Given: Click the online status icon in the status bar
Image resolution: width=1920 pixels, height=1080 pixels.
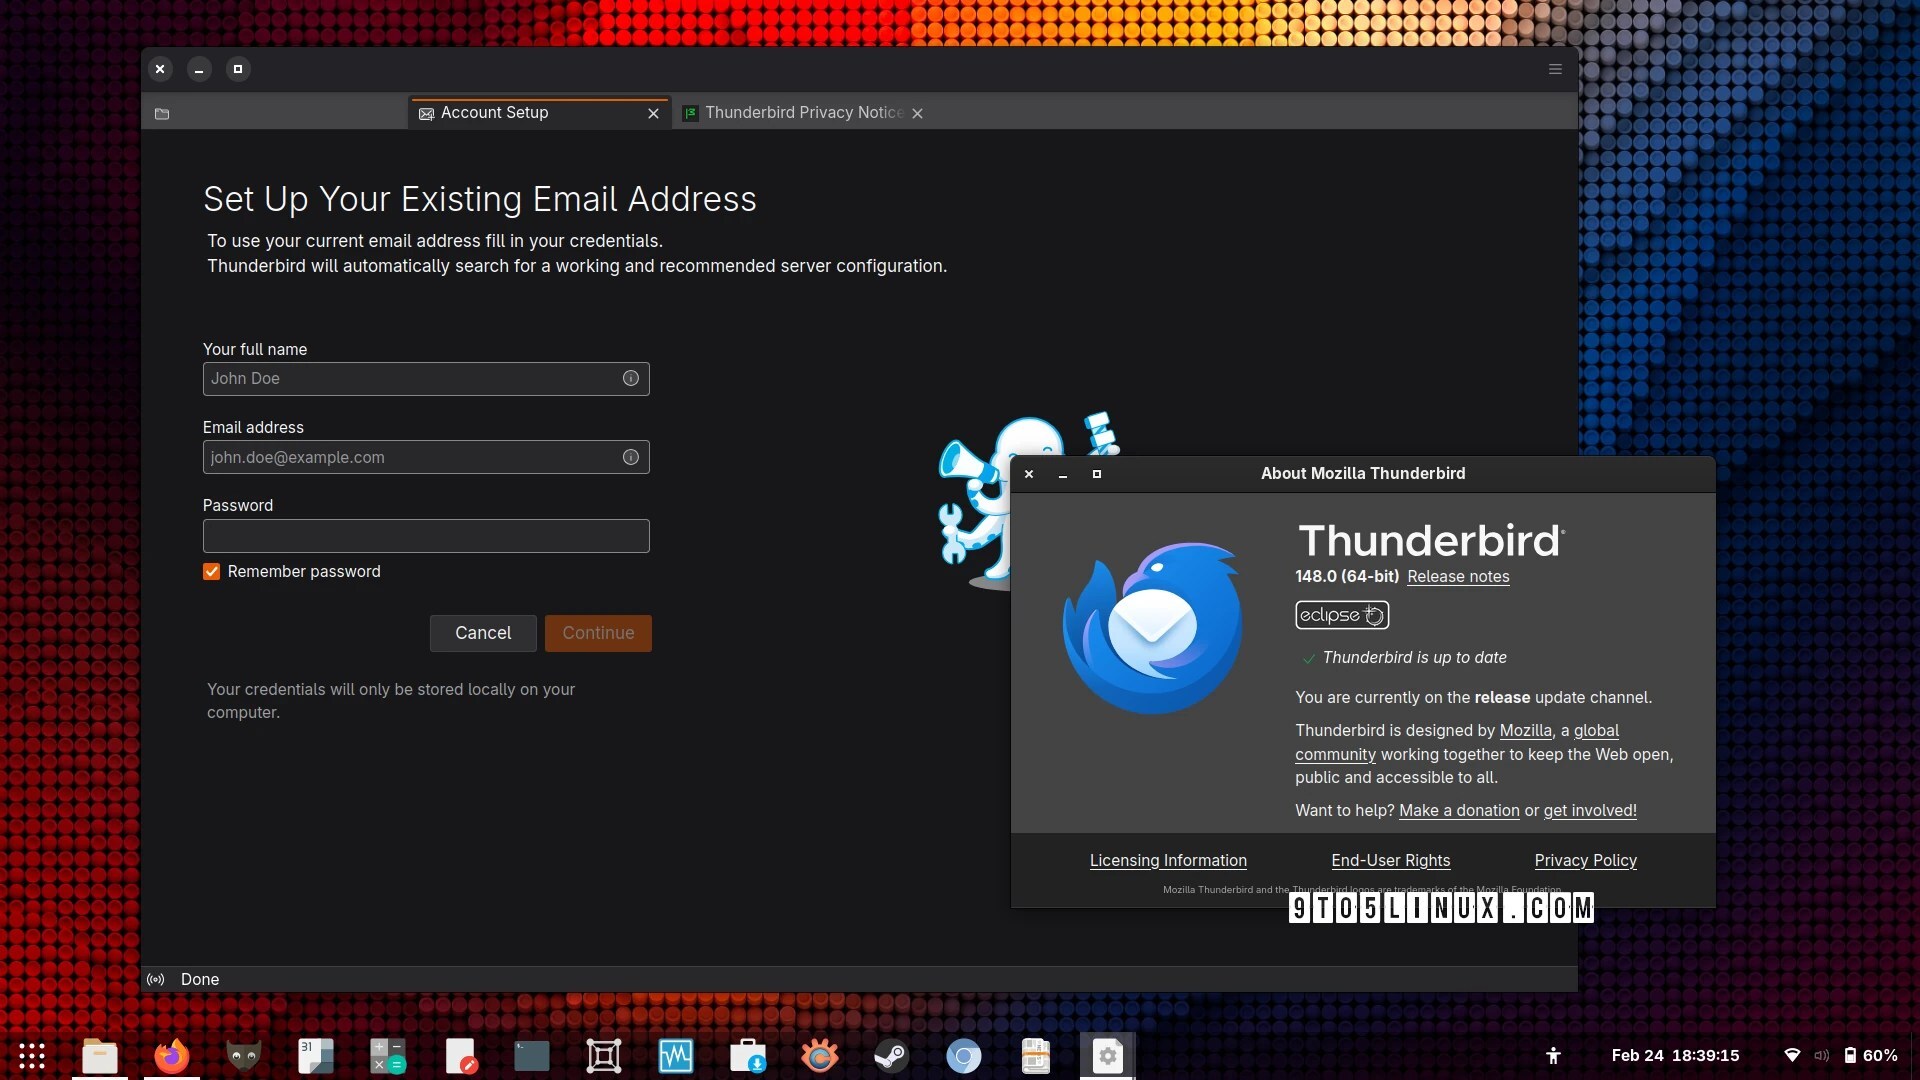Looking at the screenshot, I should 156,979.
